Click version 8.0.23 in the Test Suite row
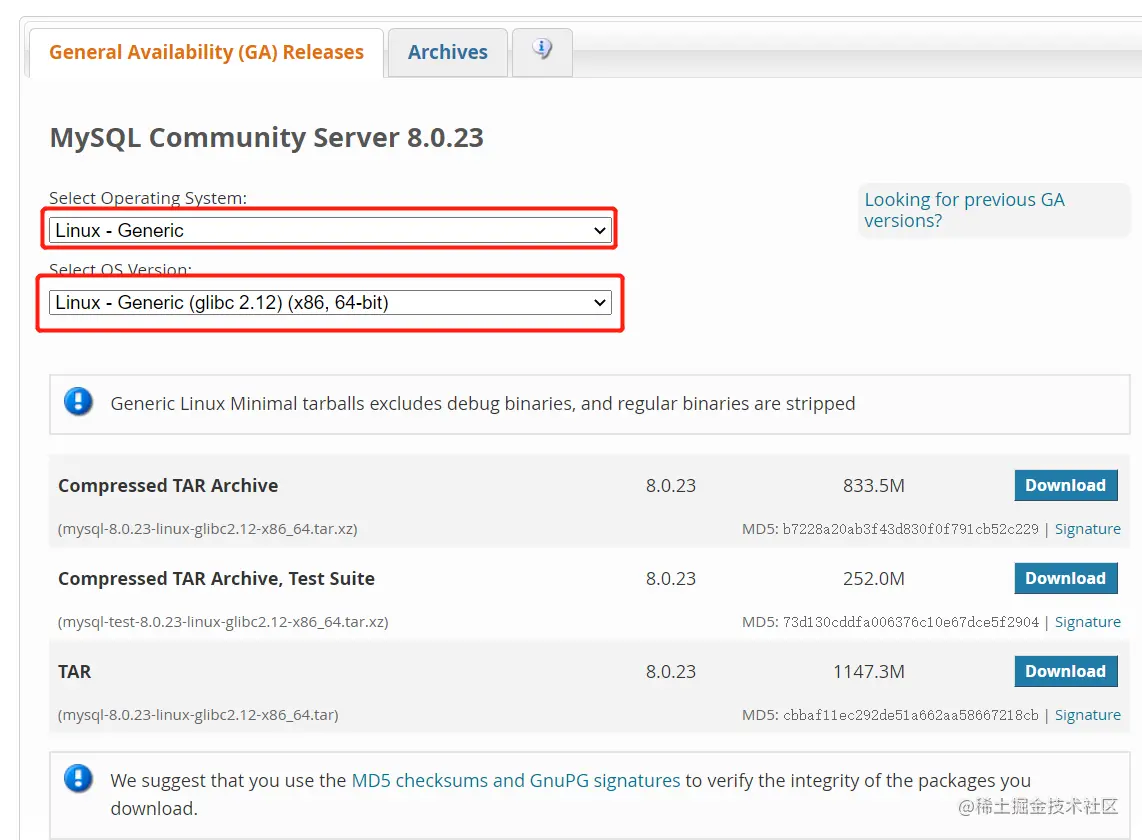 (671, 578)
